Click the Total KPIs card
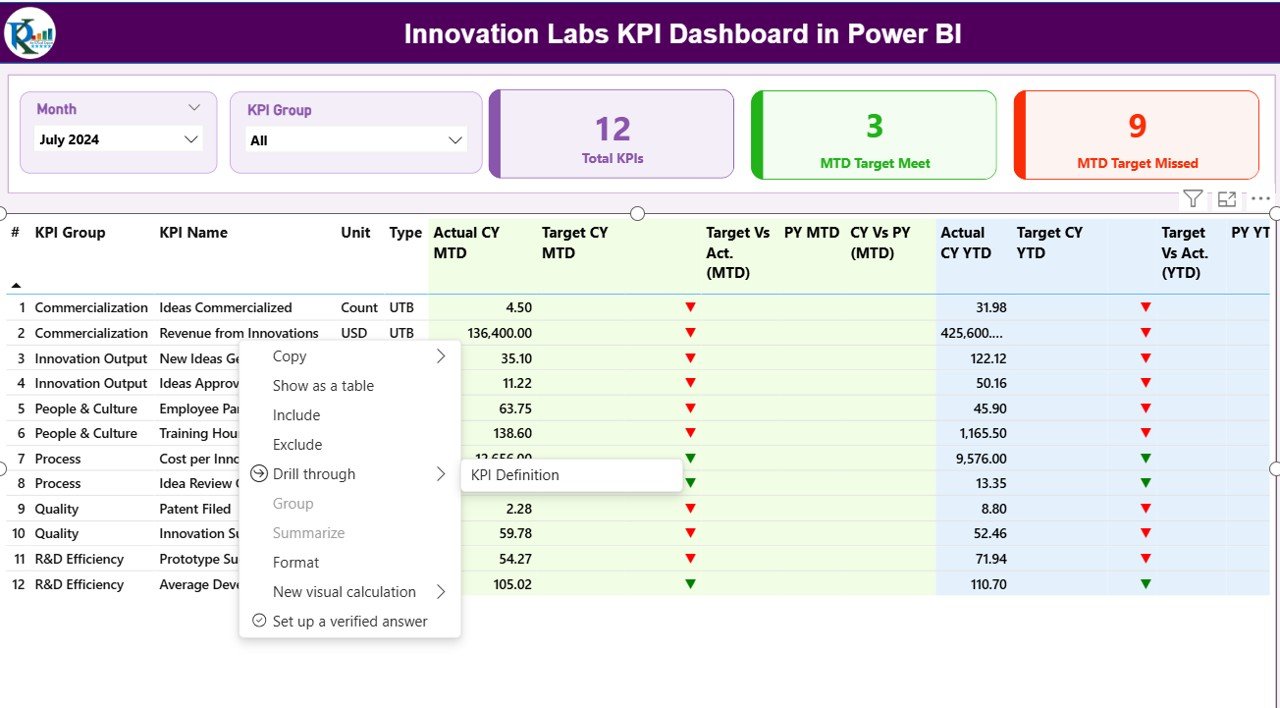 pos(612,136)
